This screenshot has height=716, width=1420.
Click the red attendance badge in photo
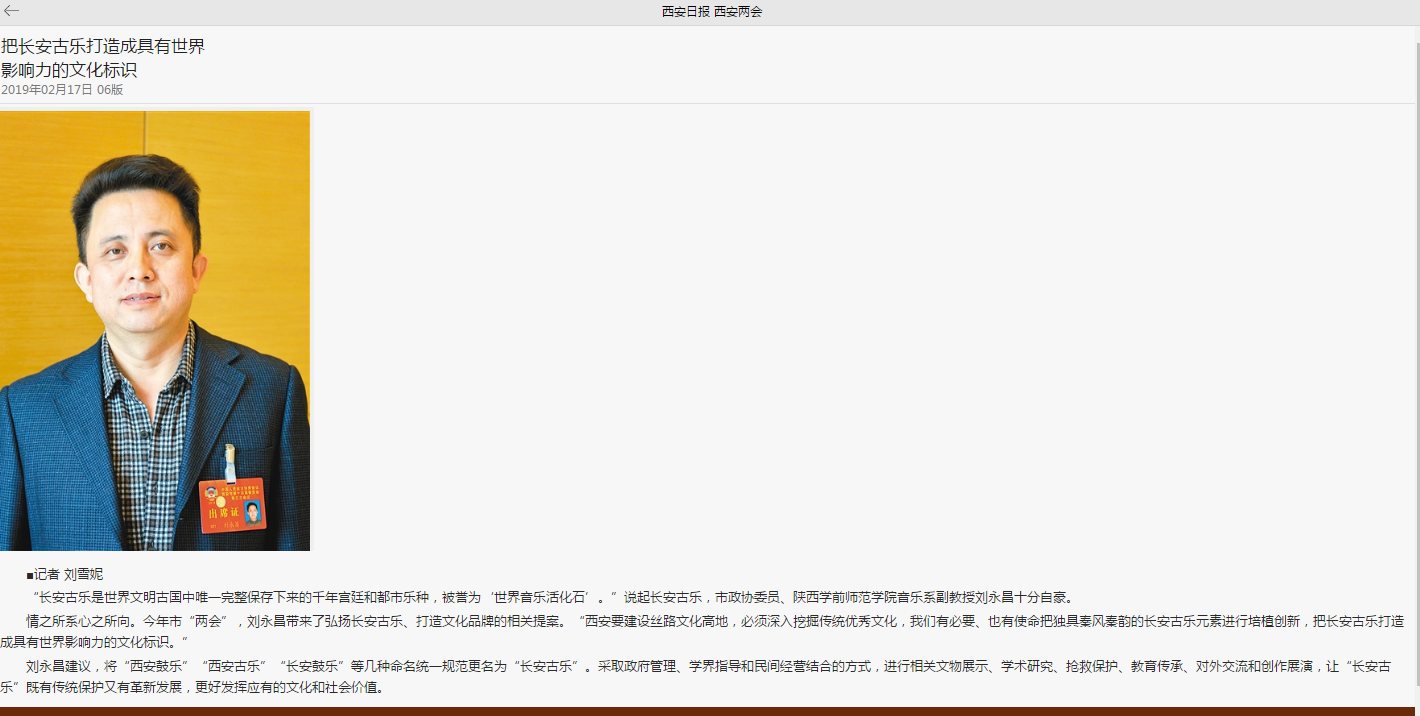tap(232, 505)
